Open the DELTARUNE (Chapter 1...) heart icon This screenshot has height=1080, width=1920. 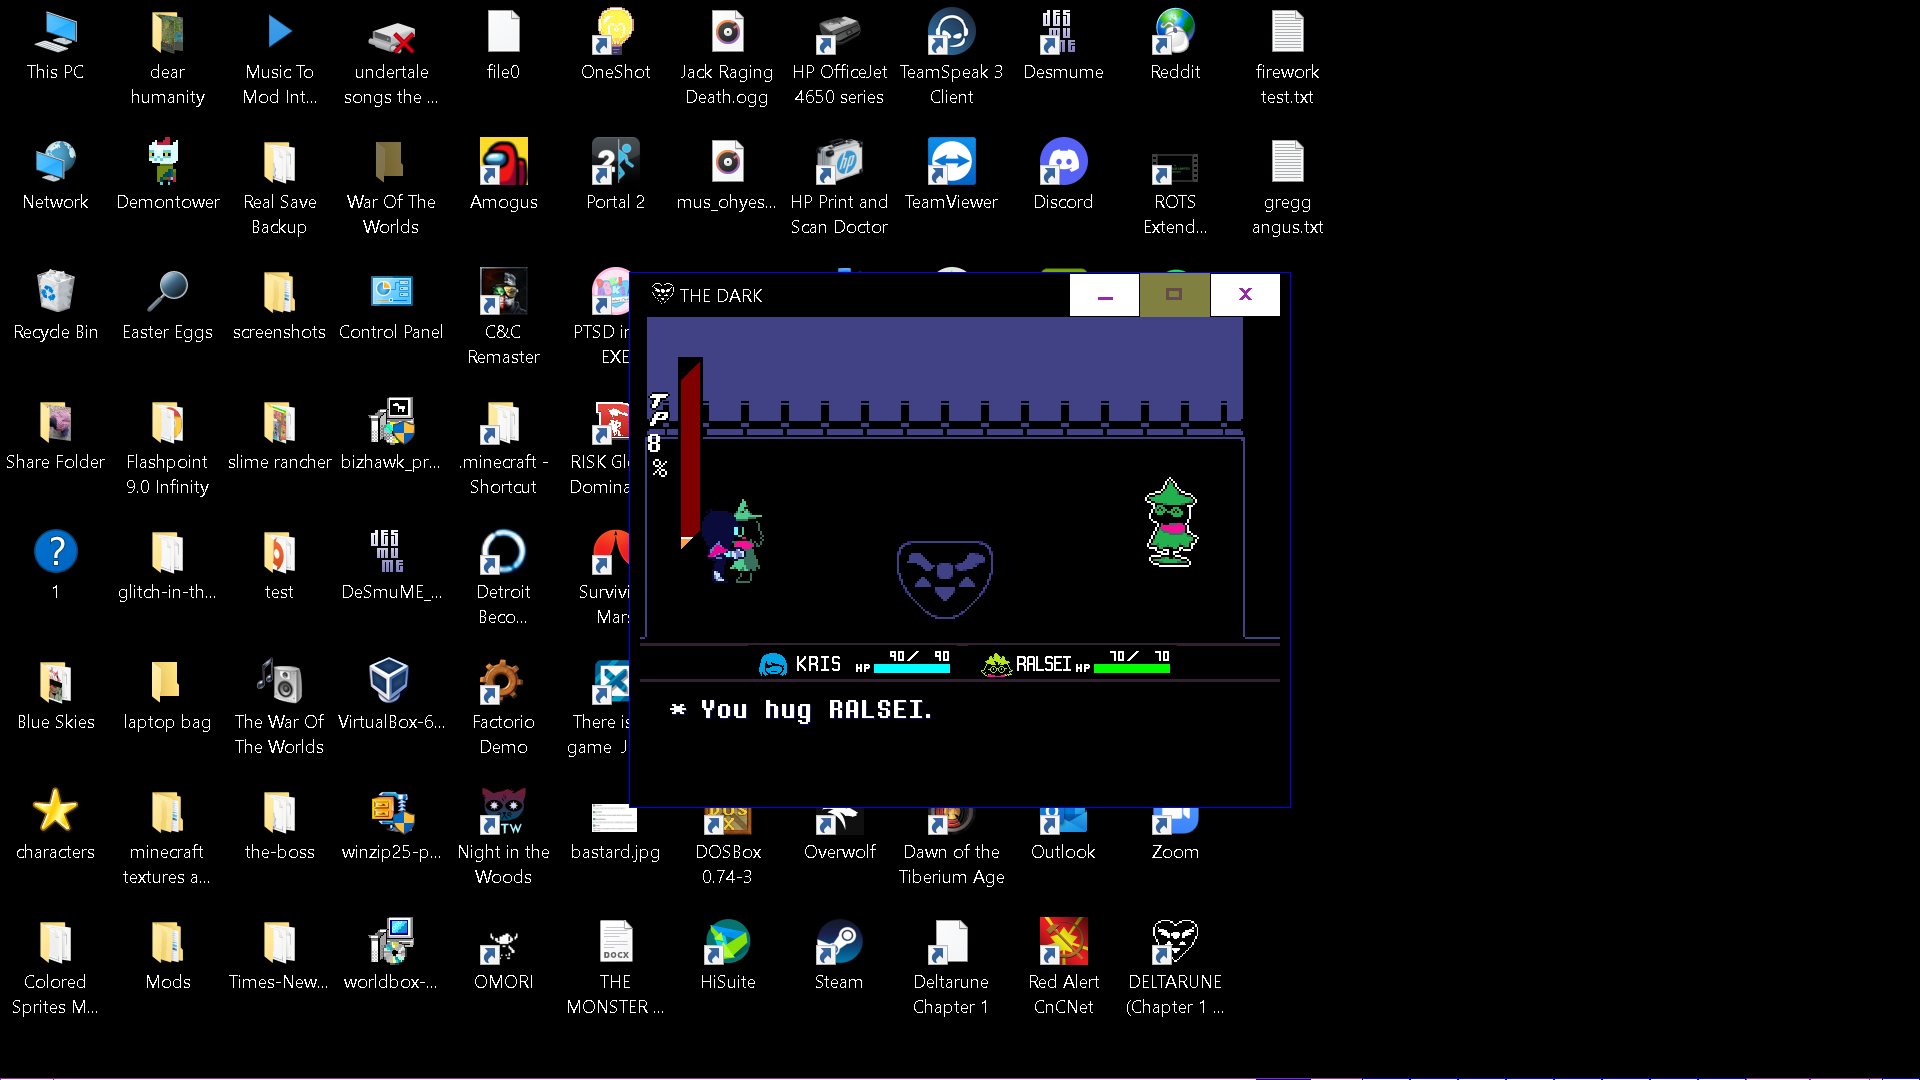(1174, 943)
